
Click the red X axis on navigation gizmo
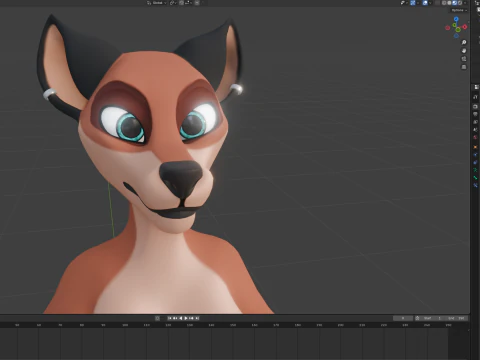tap(465, 27)
